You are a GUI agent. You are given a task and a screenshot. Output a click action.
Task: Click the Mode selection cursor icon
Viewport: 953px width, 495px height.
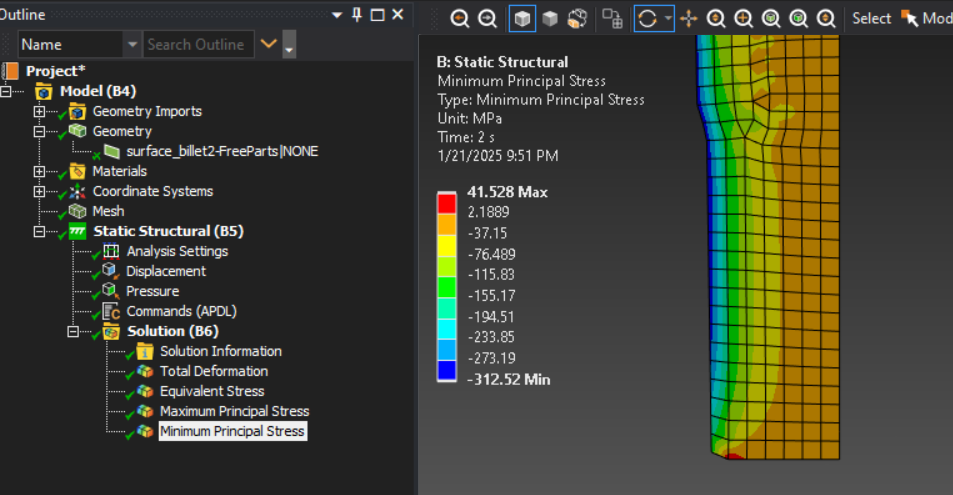[909, 18]
